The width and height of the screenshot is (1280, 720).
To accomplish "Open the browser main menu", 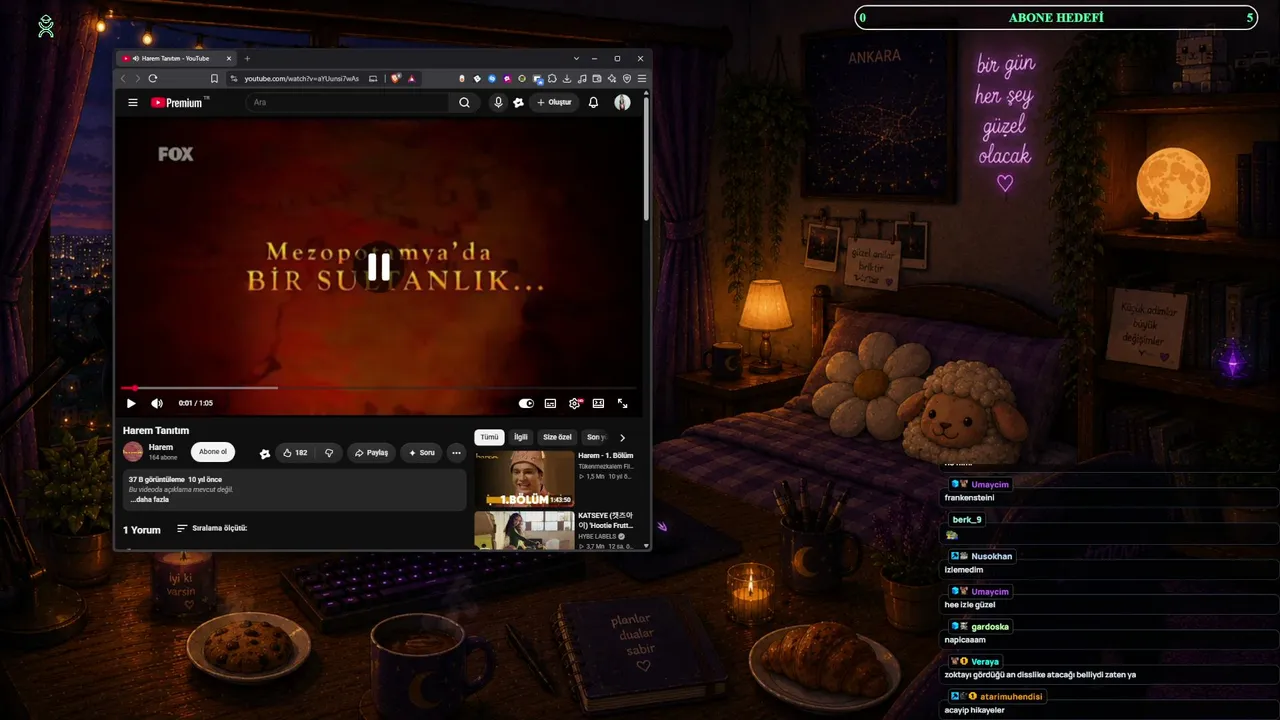I will point(642,78).
